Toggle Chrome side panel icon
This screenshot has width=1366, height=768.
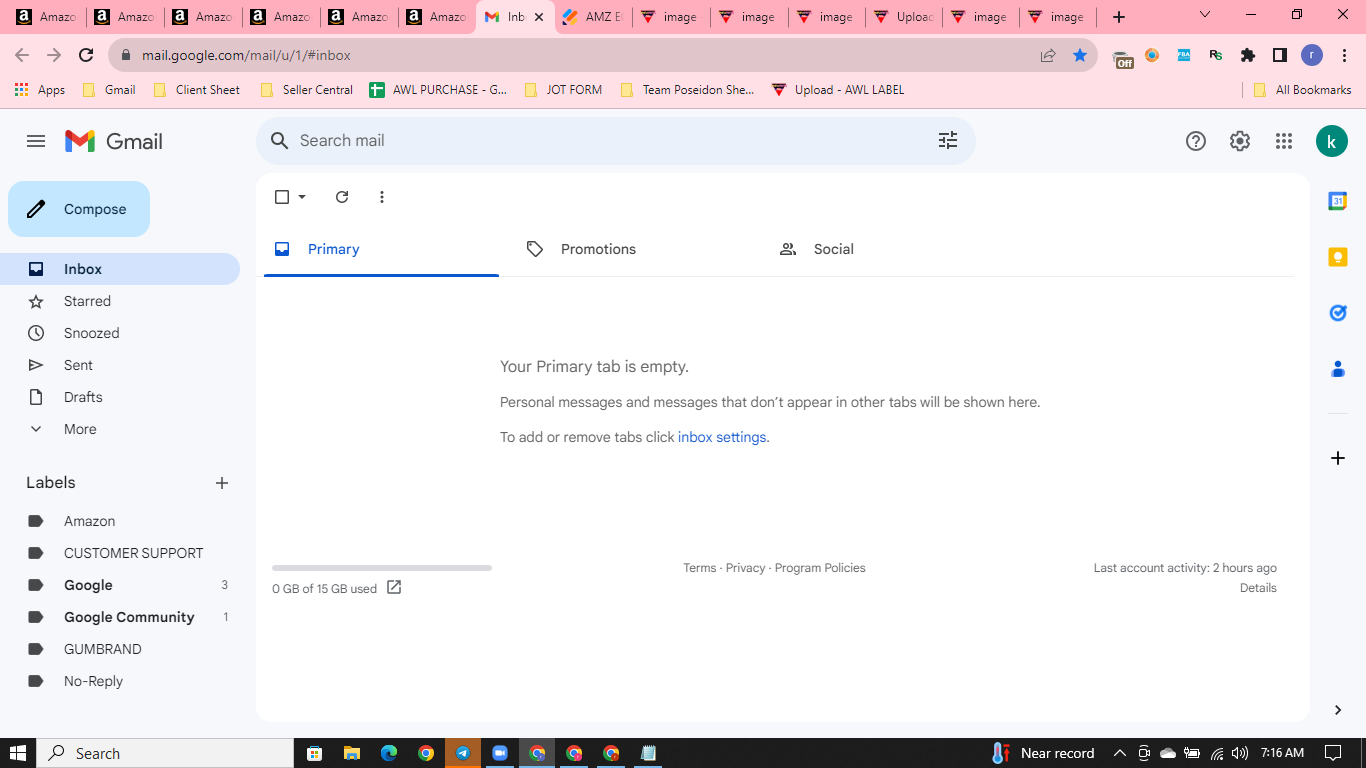(1280, 55)
